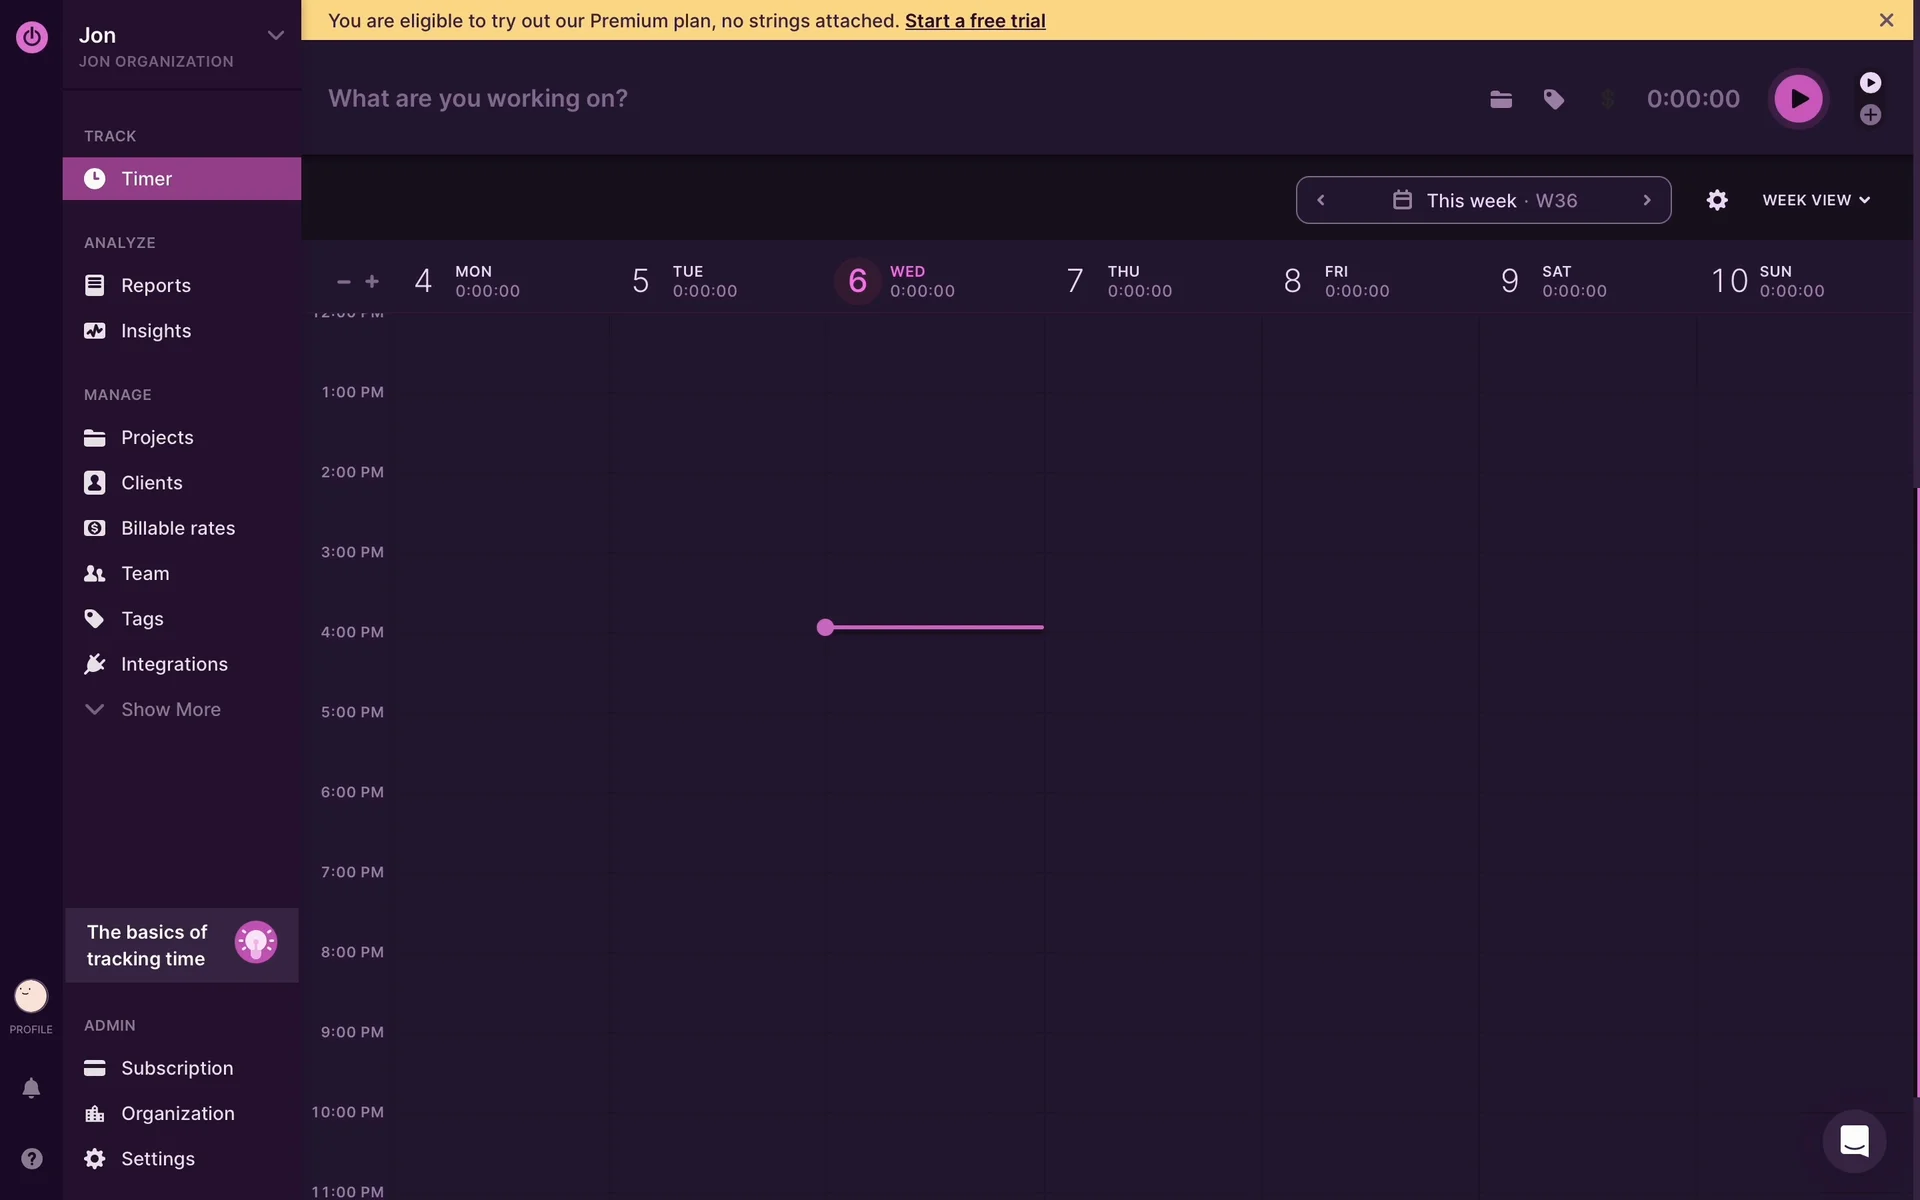Click Start a free trial link
This screenshot has height=1200, width=1920.
(974, 20)
